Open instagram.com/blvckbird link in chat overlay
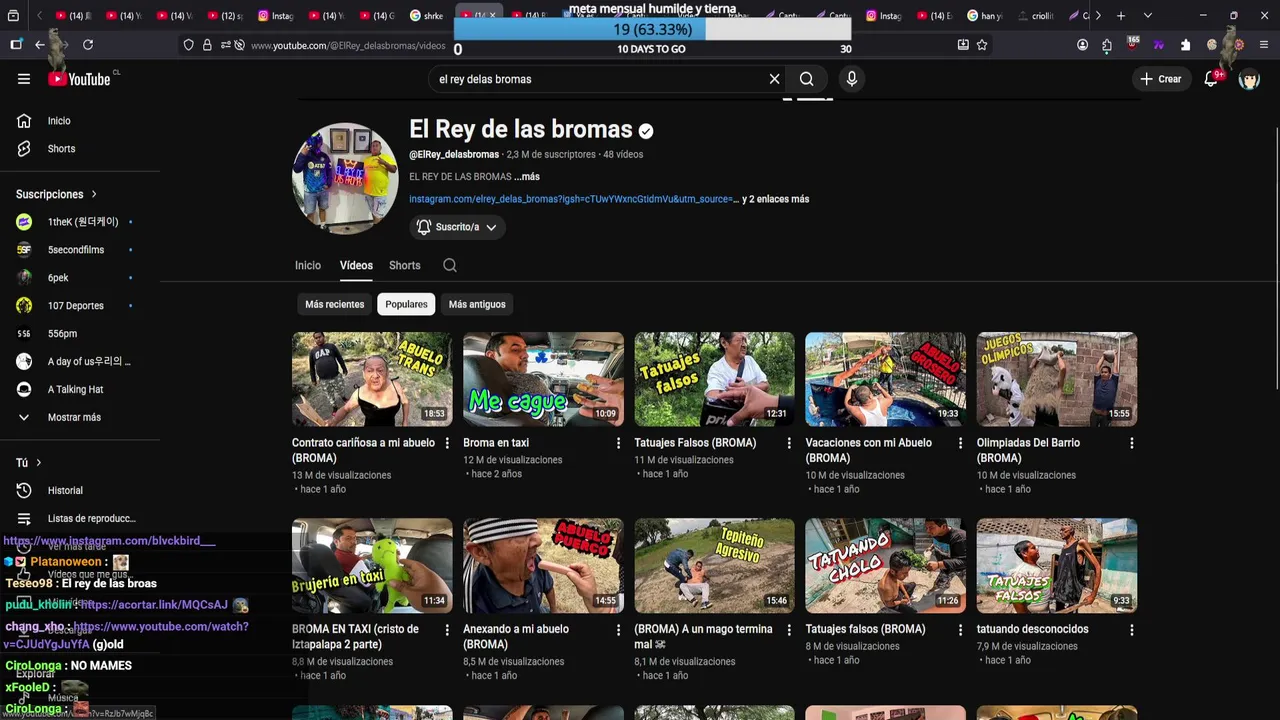 [x=109, y=541]
